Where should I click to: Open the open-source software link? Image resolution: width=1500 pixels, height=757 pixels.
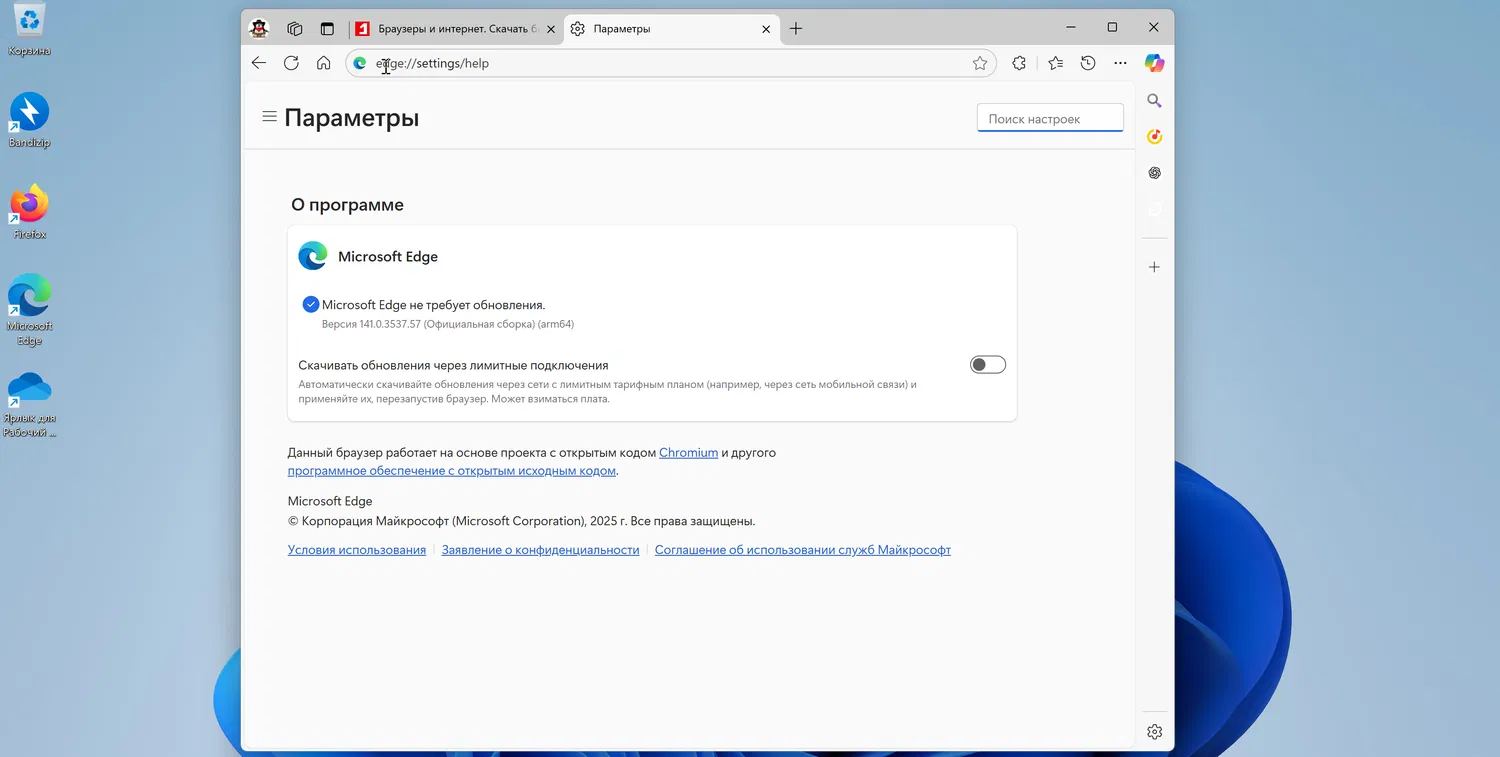click(452, 471)
